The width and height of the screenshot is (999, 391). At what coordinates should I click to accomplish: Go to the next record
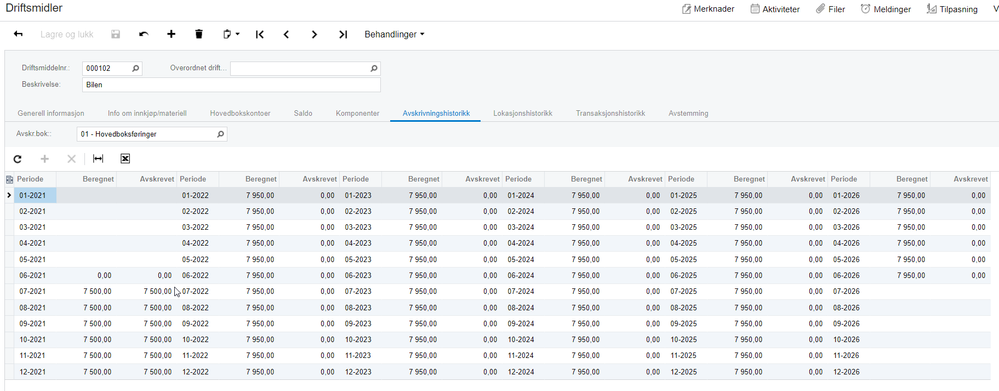point(314,34)
